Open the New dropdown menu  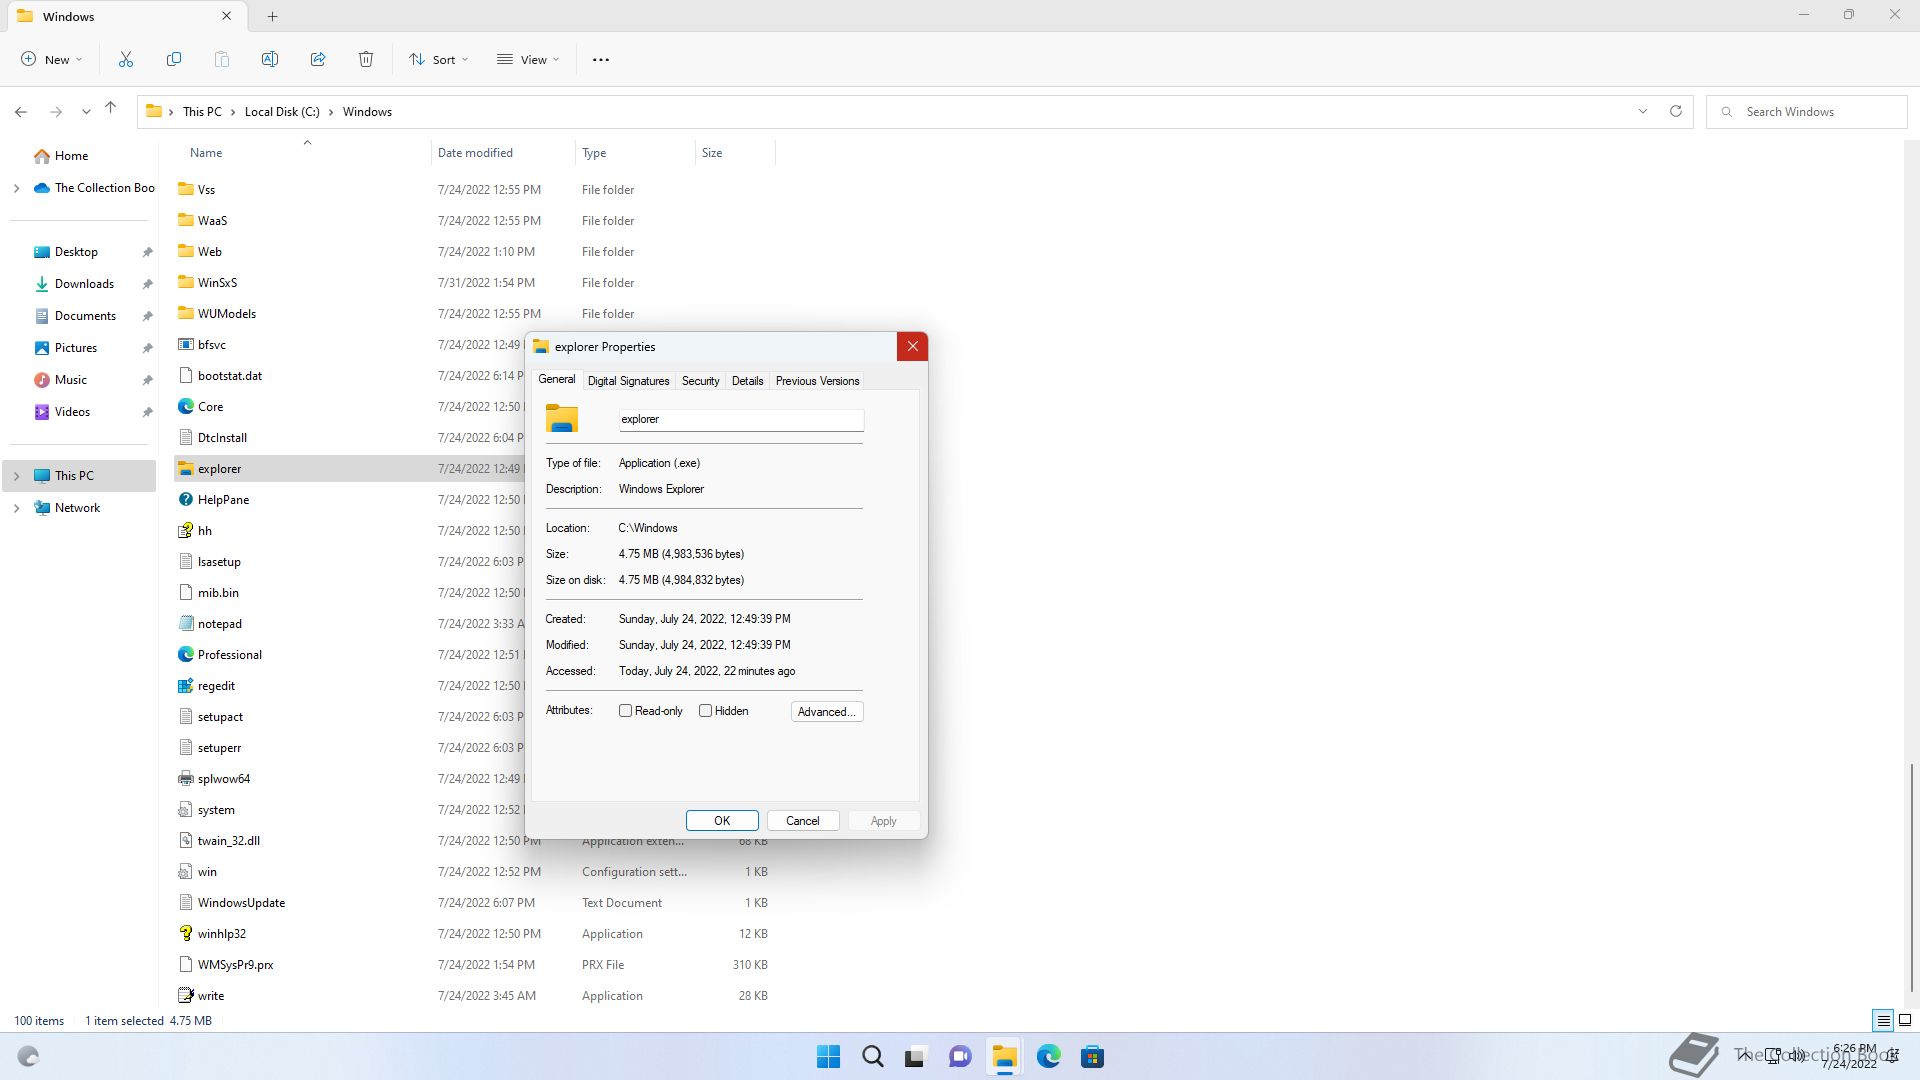tap(52, 60)
